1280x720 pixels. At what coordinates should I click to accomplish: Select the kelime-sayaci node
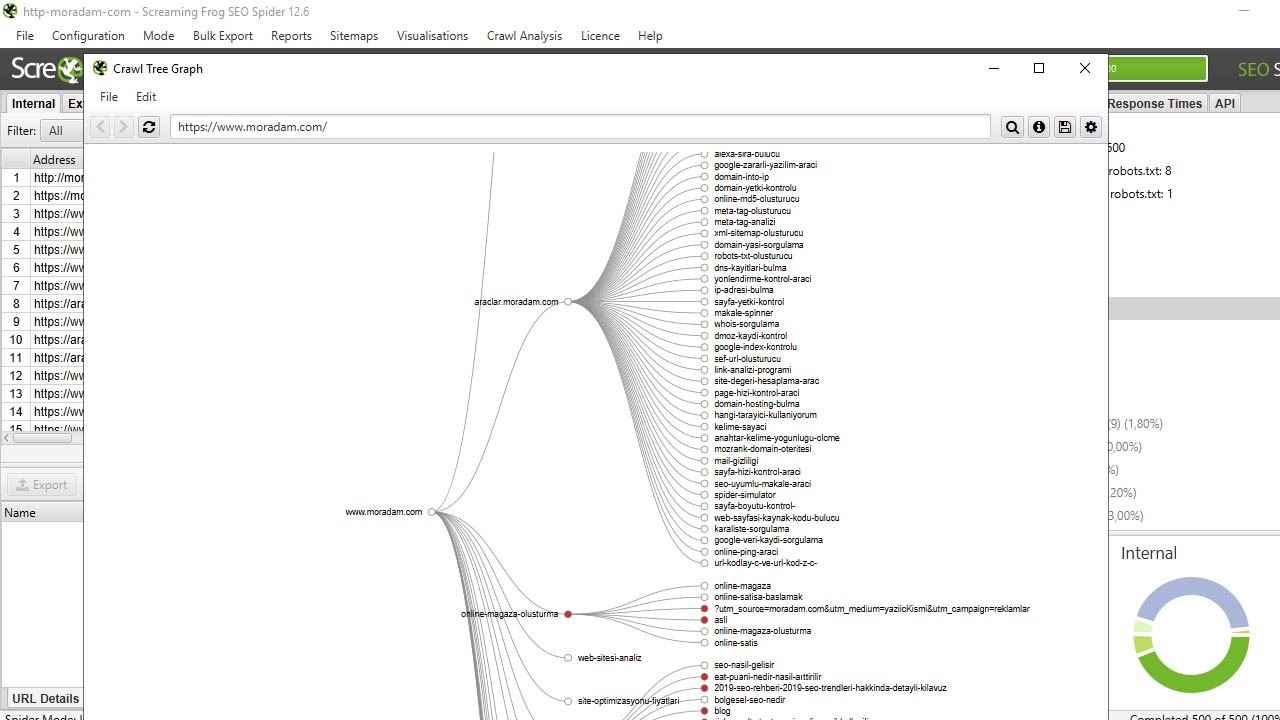tap(705, 427)
